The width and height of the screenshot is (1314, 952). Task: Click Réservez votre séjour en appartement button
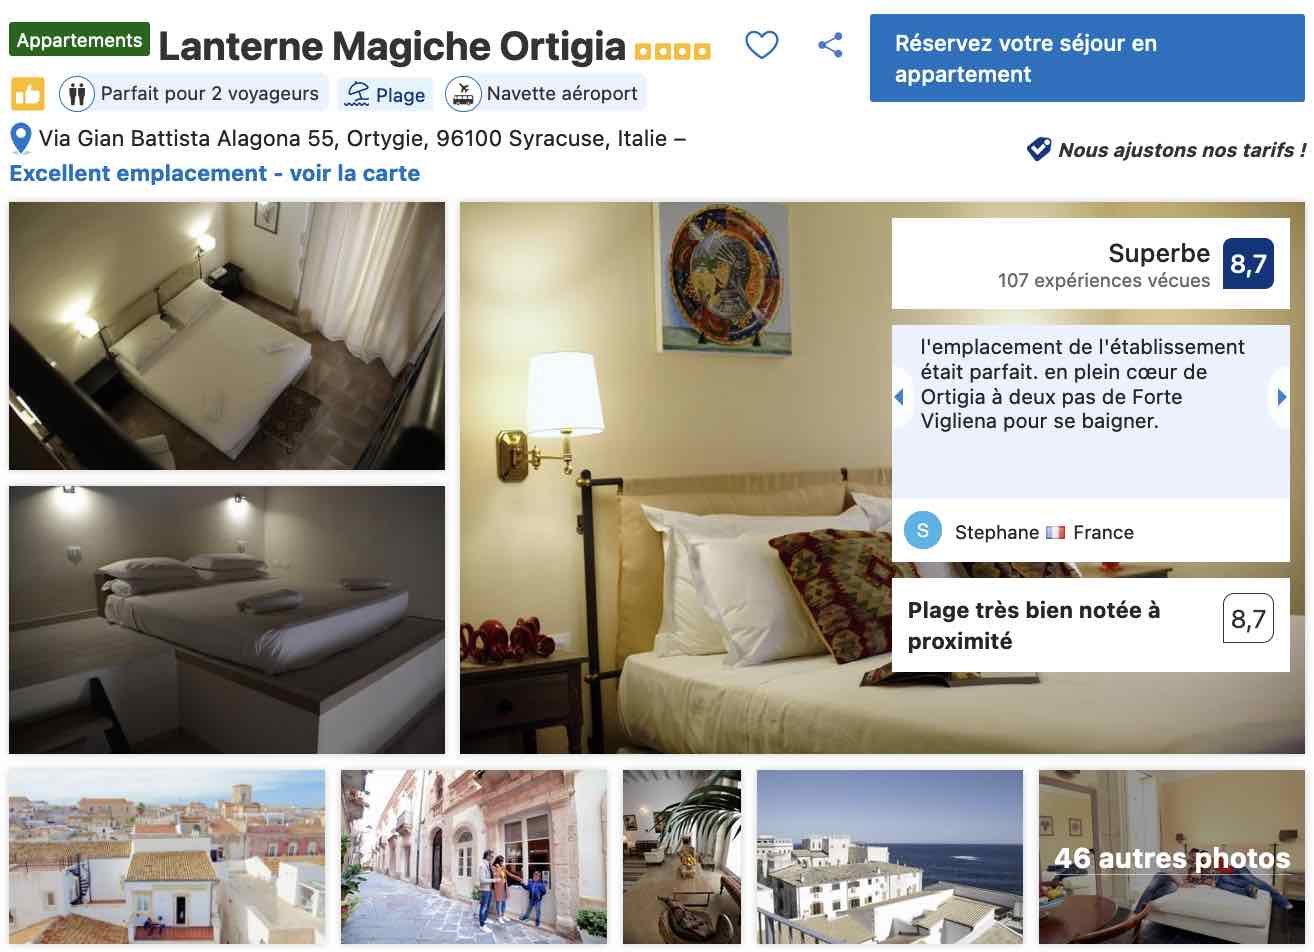point(1087,58)
